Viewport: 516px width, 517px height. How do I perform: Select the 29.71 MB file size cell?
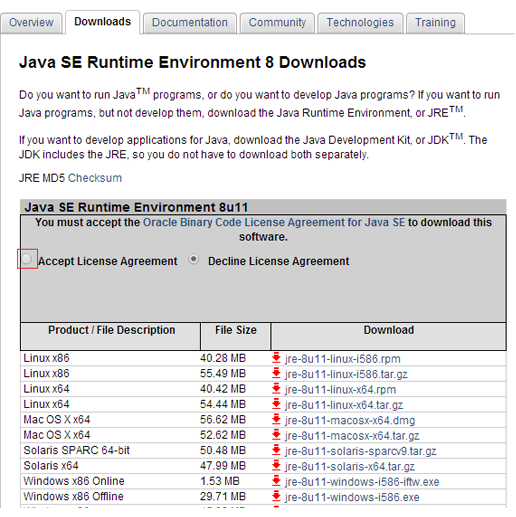[x=223, y=496]
